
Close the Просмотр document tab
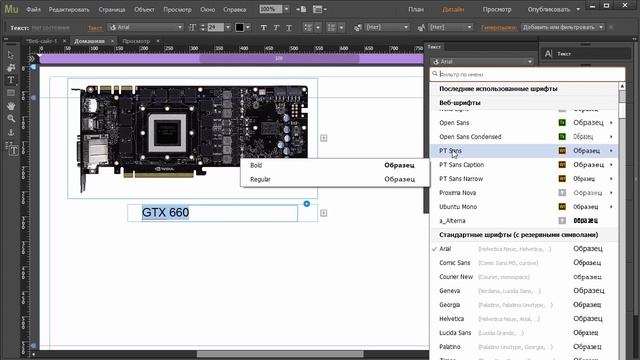click(158, 41)
